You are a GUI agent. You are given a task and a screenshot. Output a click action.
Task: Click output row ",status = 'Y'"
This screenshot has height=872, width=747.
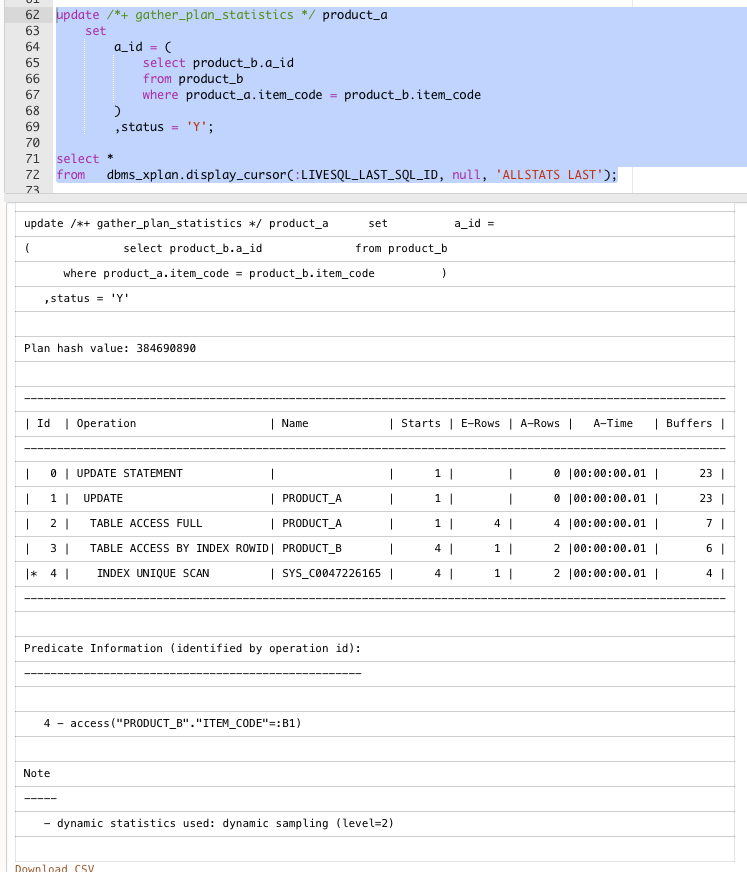click(375, 299)
